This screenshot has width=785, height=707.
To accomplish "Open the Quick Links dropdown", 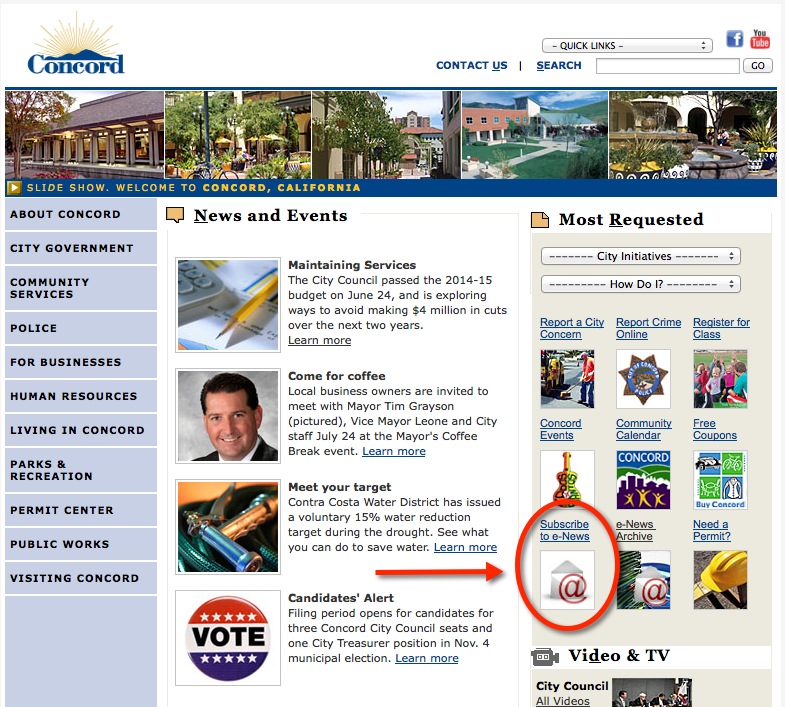I will pyautogui.click(x=627, y=46).
